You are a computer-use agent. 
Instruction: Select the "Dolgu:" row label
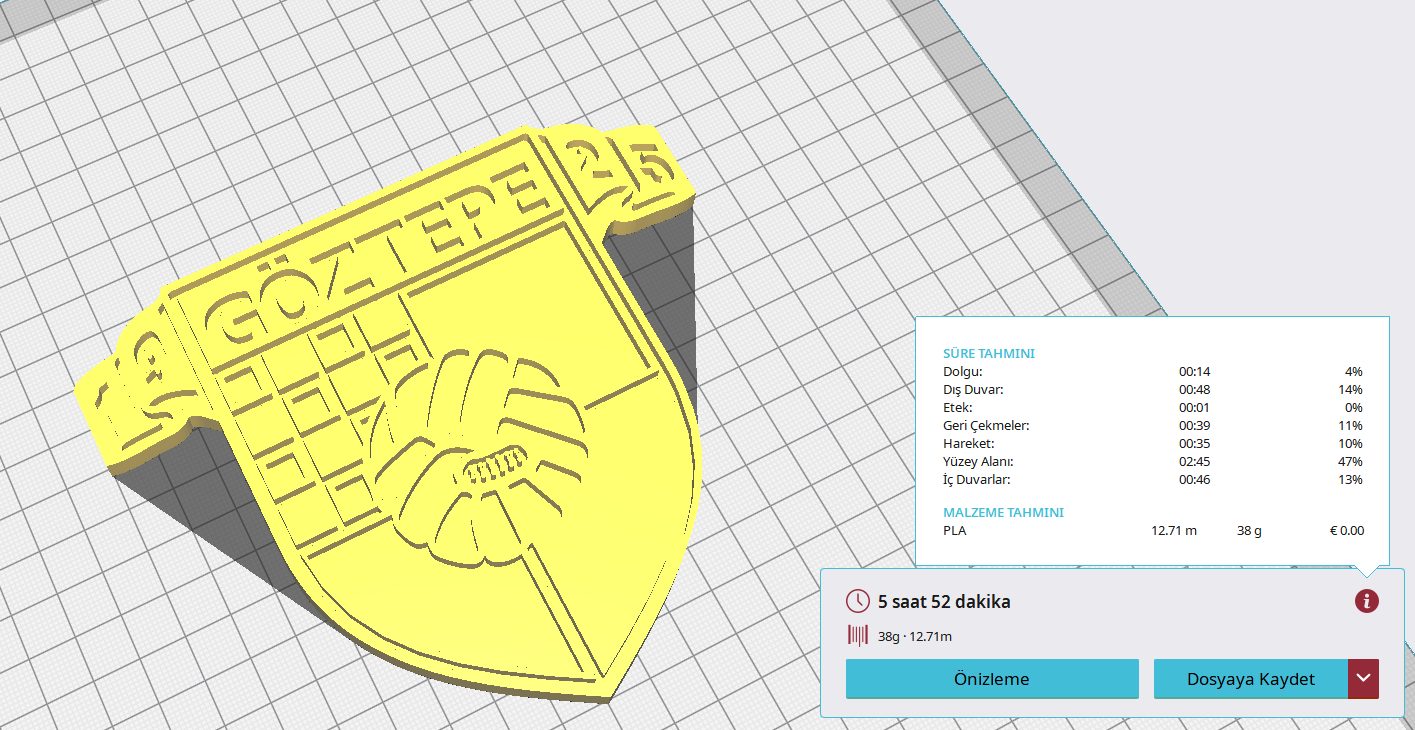click(963, 372)
